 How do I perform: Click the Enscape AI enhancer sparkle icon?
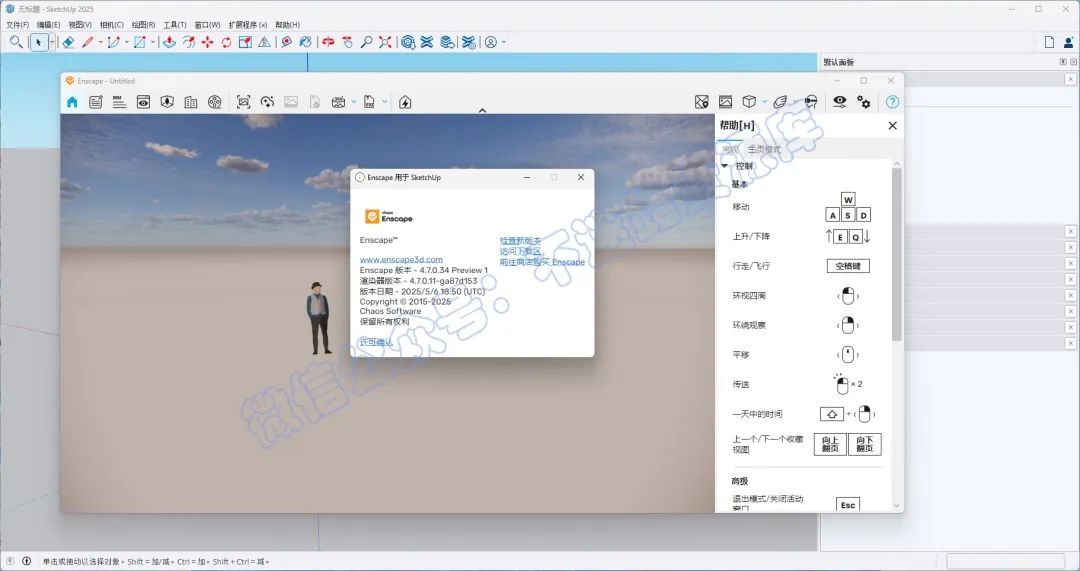click(x=267, y=102)
